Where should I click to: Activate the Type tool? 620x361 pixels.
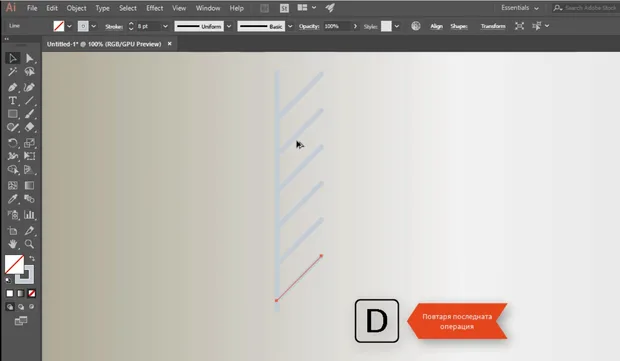pos(13,100)
